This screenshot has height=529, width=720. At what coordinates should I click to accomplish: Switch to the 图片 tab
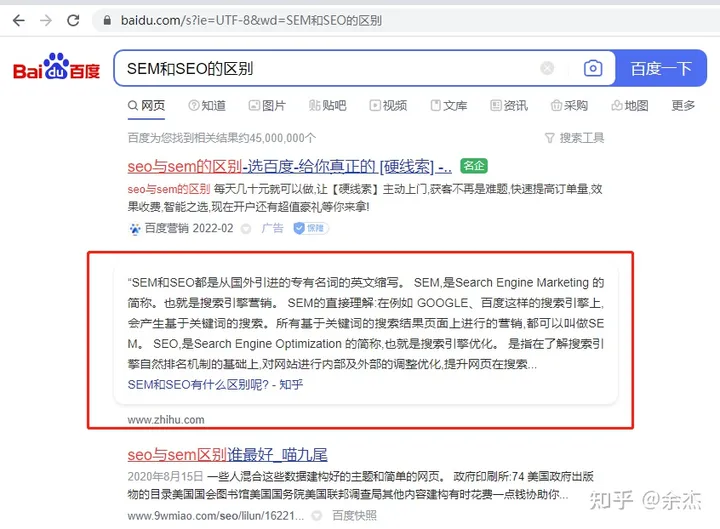pyautogui.click(x=267, y=106)
